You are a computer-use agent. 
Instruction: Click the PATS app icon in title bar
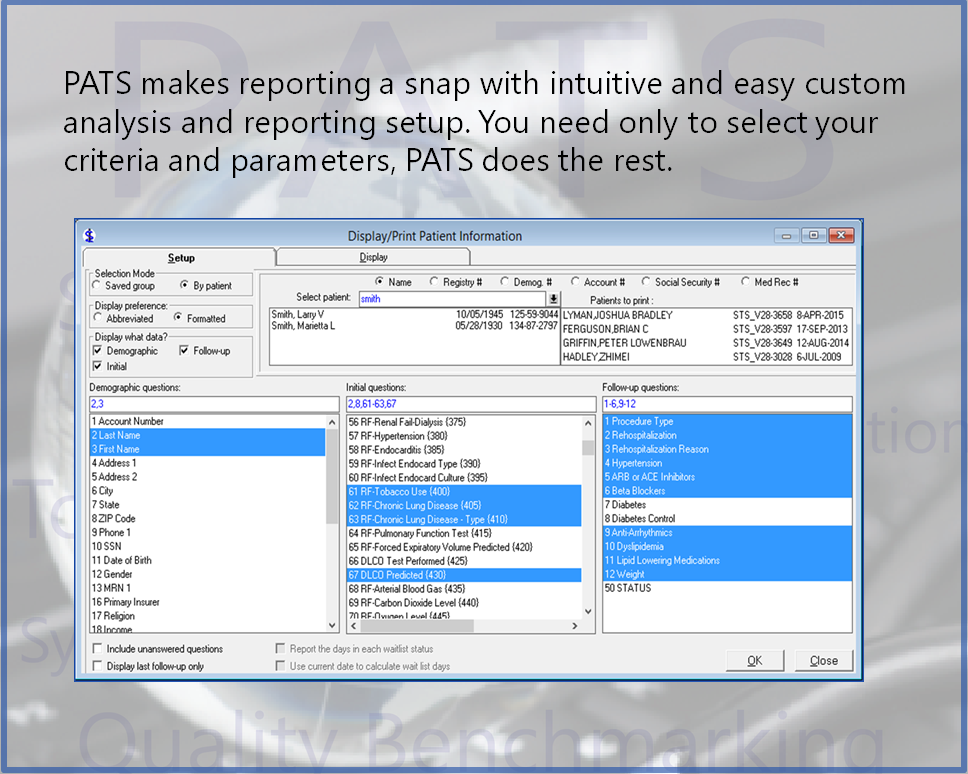click(x=90, y=235)
